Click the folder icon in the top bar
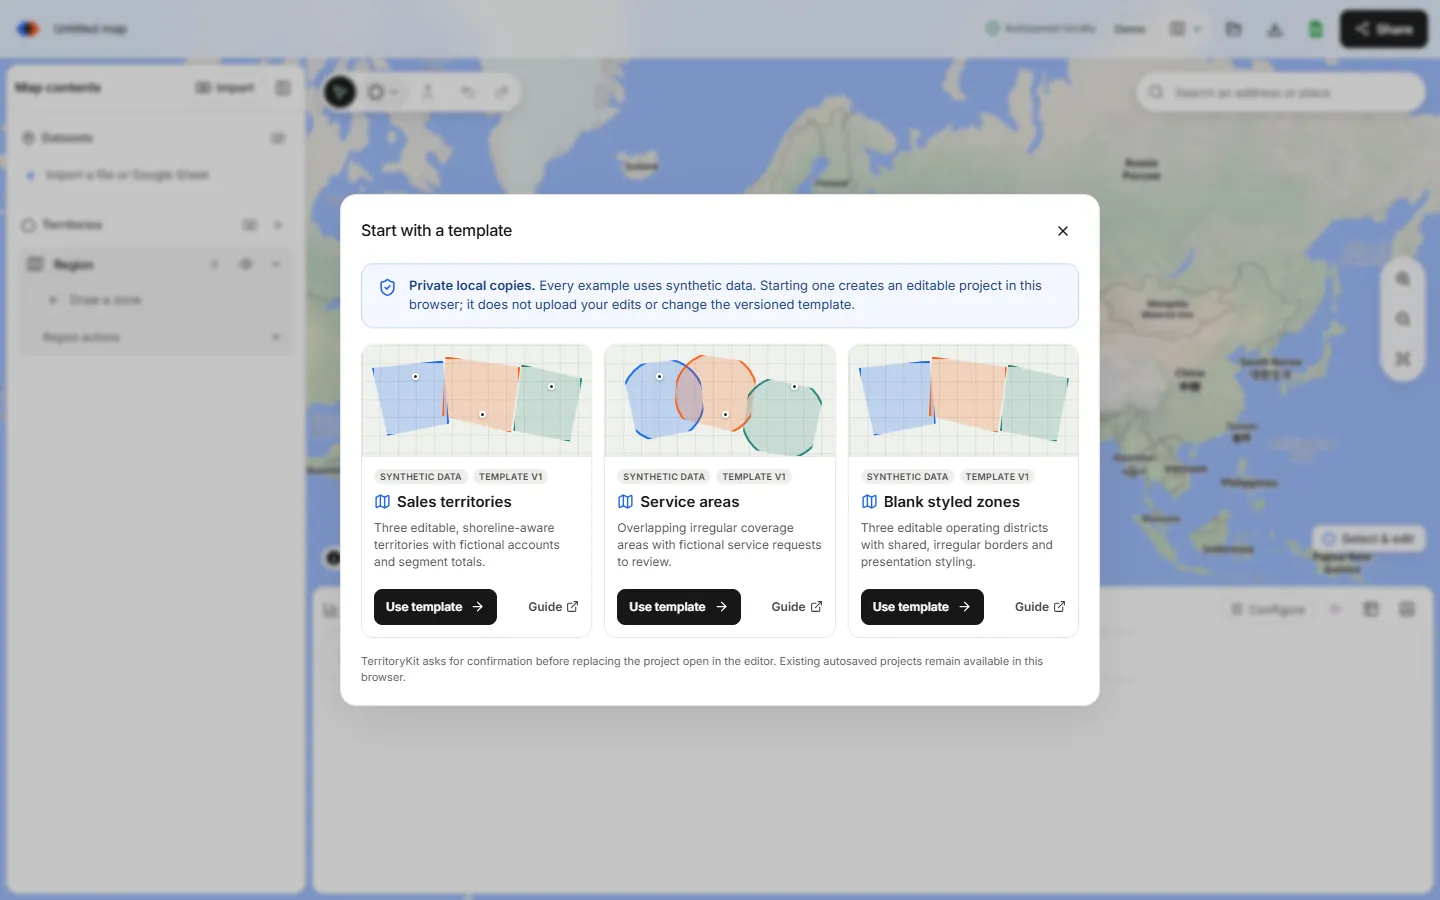Image resolution: width=1440 pixels, height=900 pixels. click(x=1234, y=29)
